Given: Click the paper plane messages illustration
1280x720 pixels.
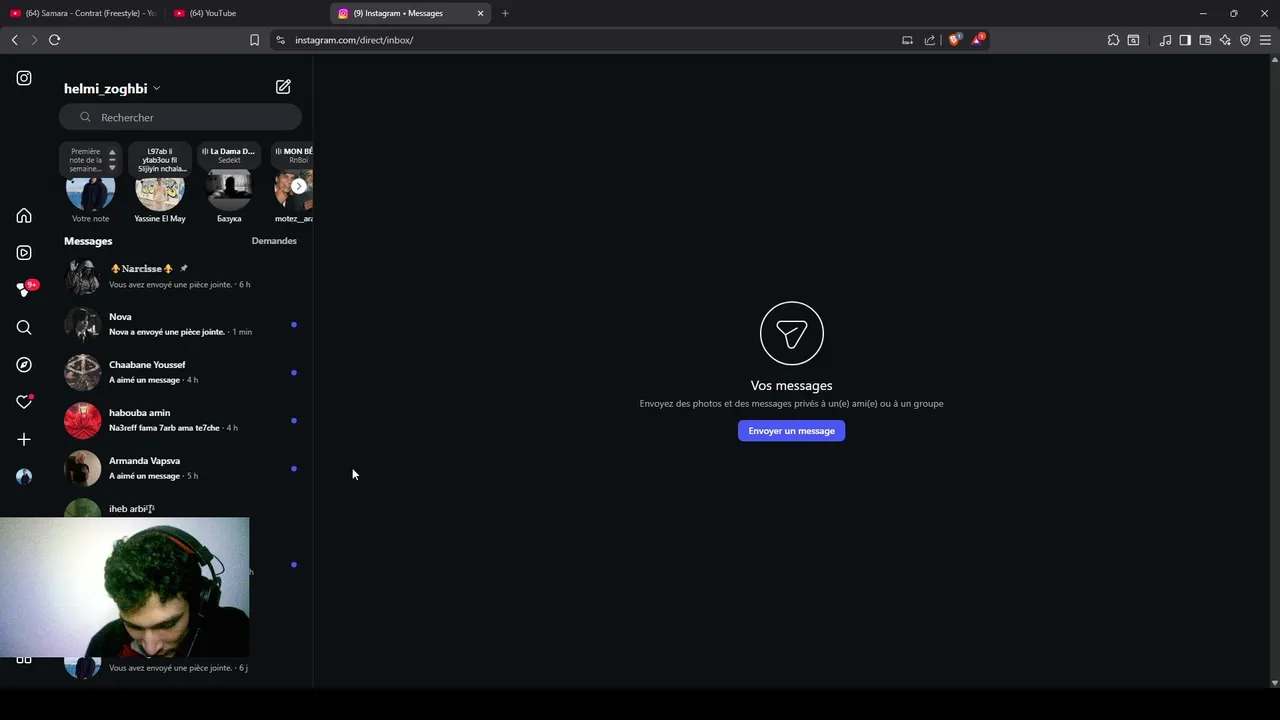Looking at the screenshot, I should point(791,333).
